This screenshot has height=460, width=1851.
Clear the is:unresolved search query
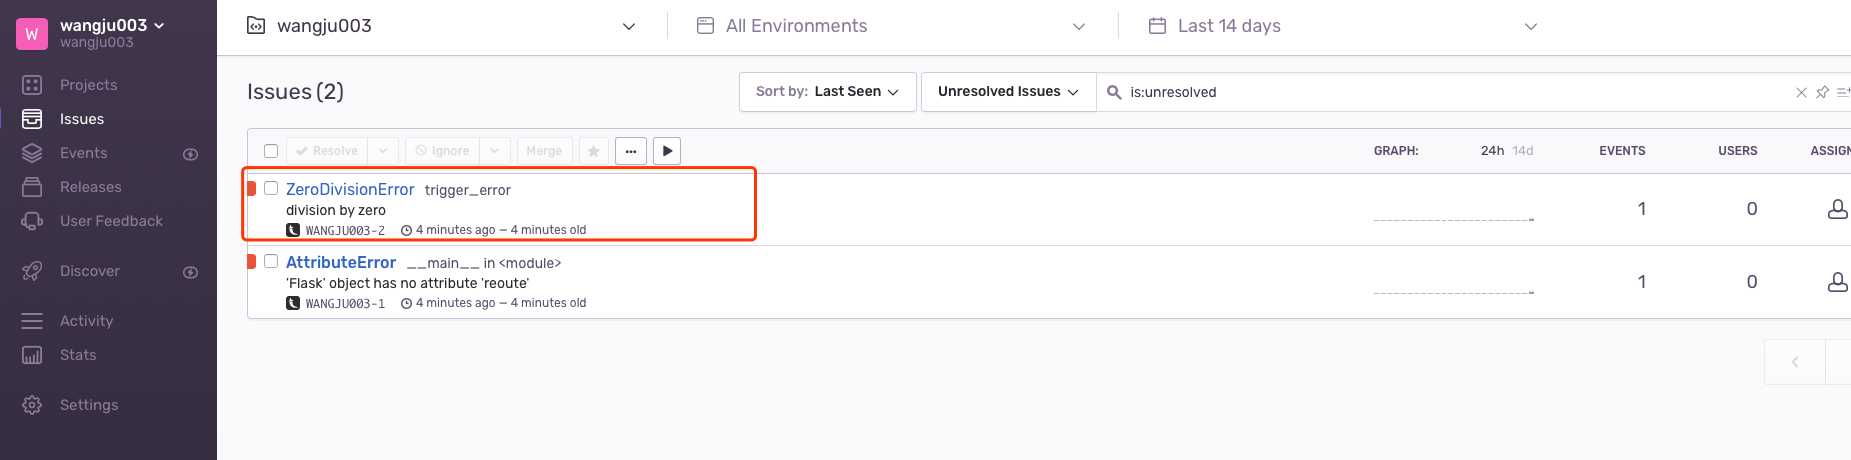coord(1801,92)
